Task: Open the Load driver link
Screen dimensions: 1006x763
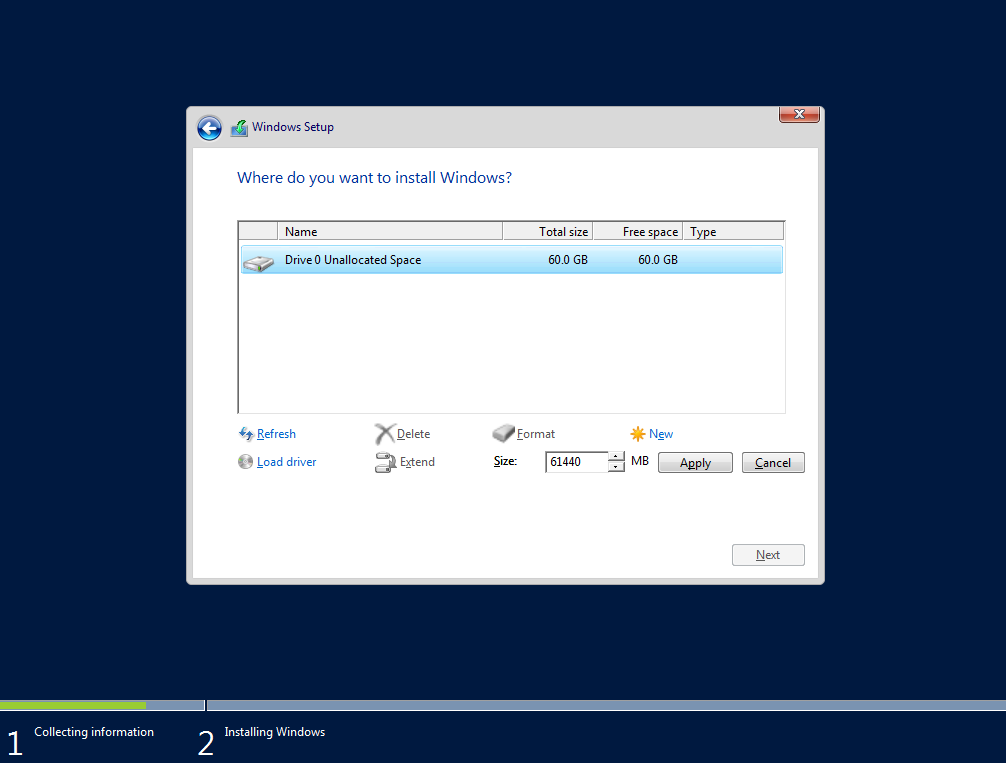Action: [286, 462]
